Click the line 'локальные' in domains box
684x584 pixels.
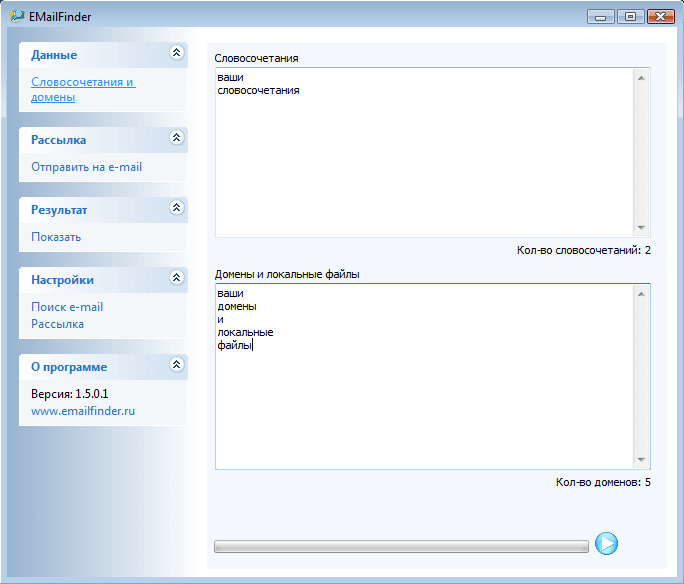coord(245,332)
